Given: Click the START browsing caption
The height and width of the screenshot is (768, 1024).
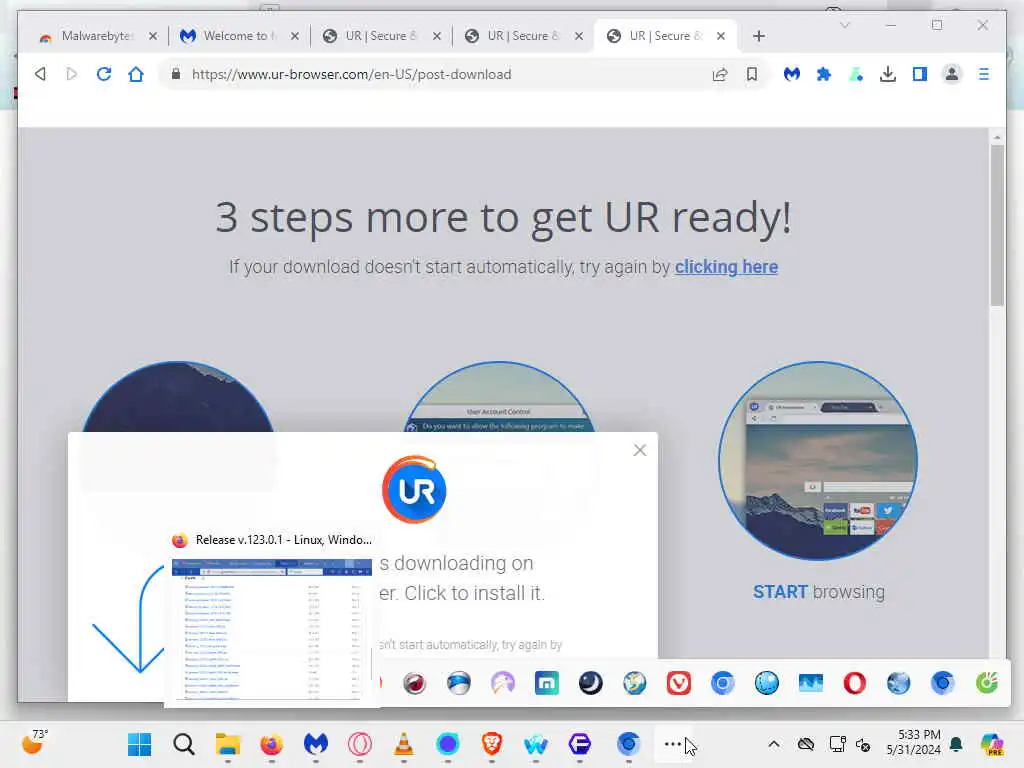Looking at the screenshot, I should tap(819, 592).
